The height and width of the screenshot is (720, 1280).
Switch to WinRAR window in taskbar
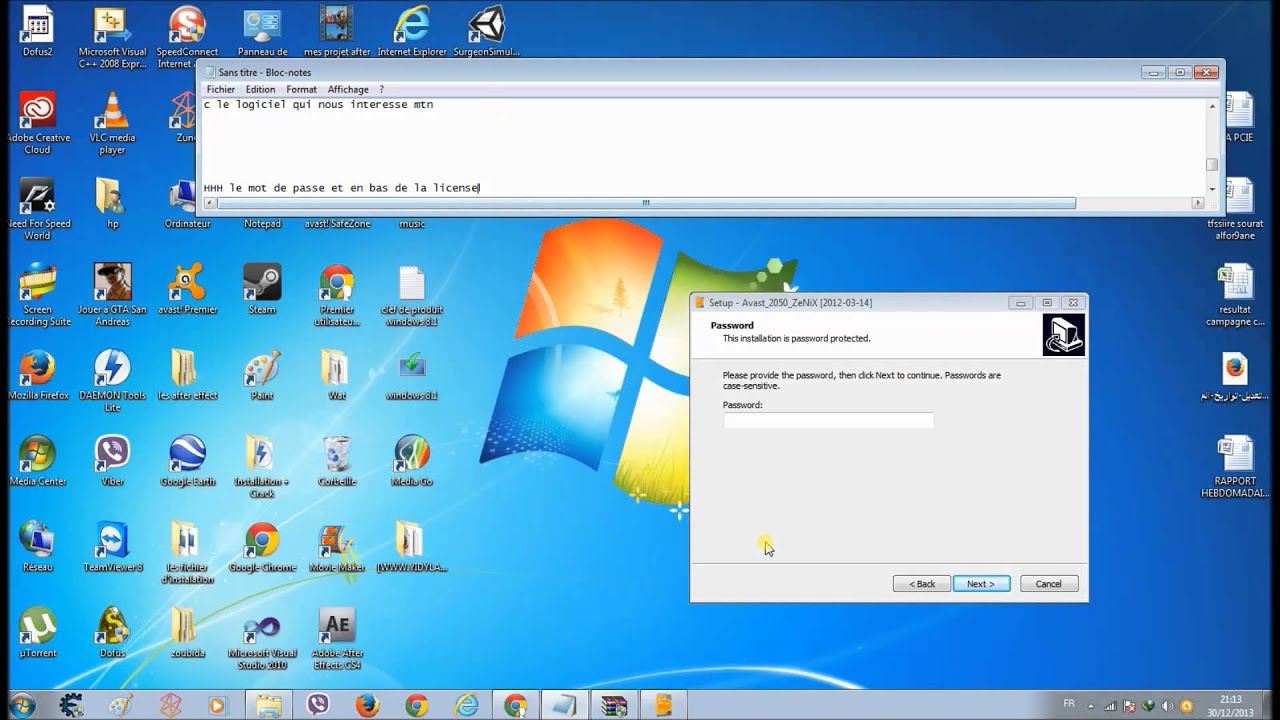tap(614, 705)
